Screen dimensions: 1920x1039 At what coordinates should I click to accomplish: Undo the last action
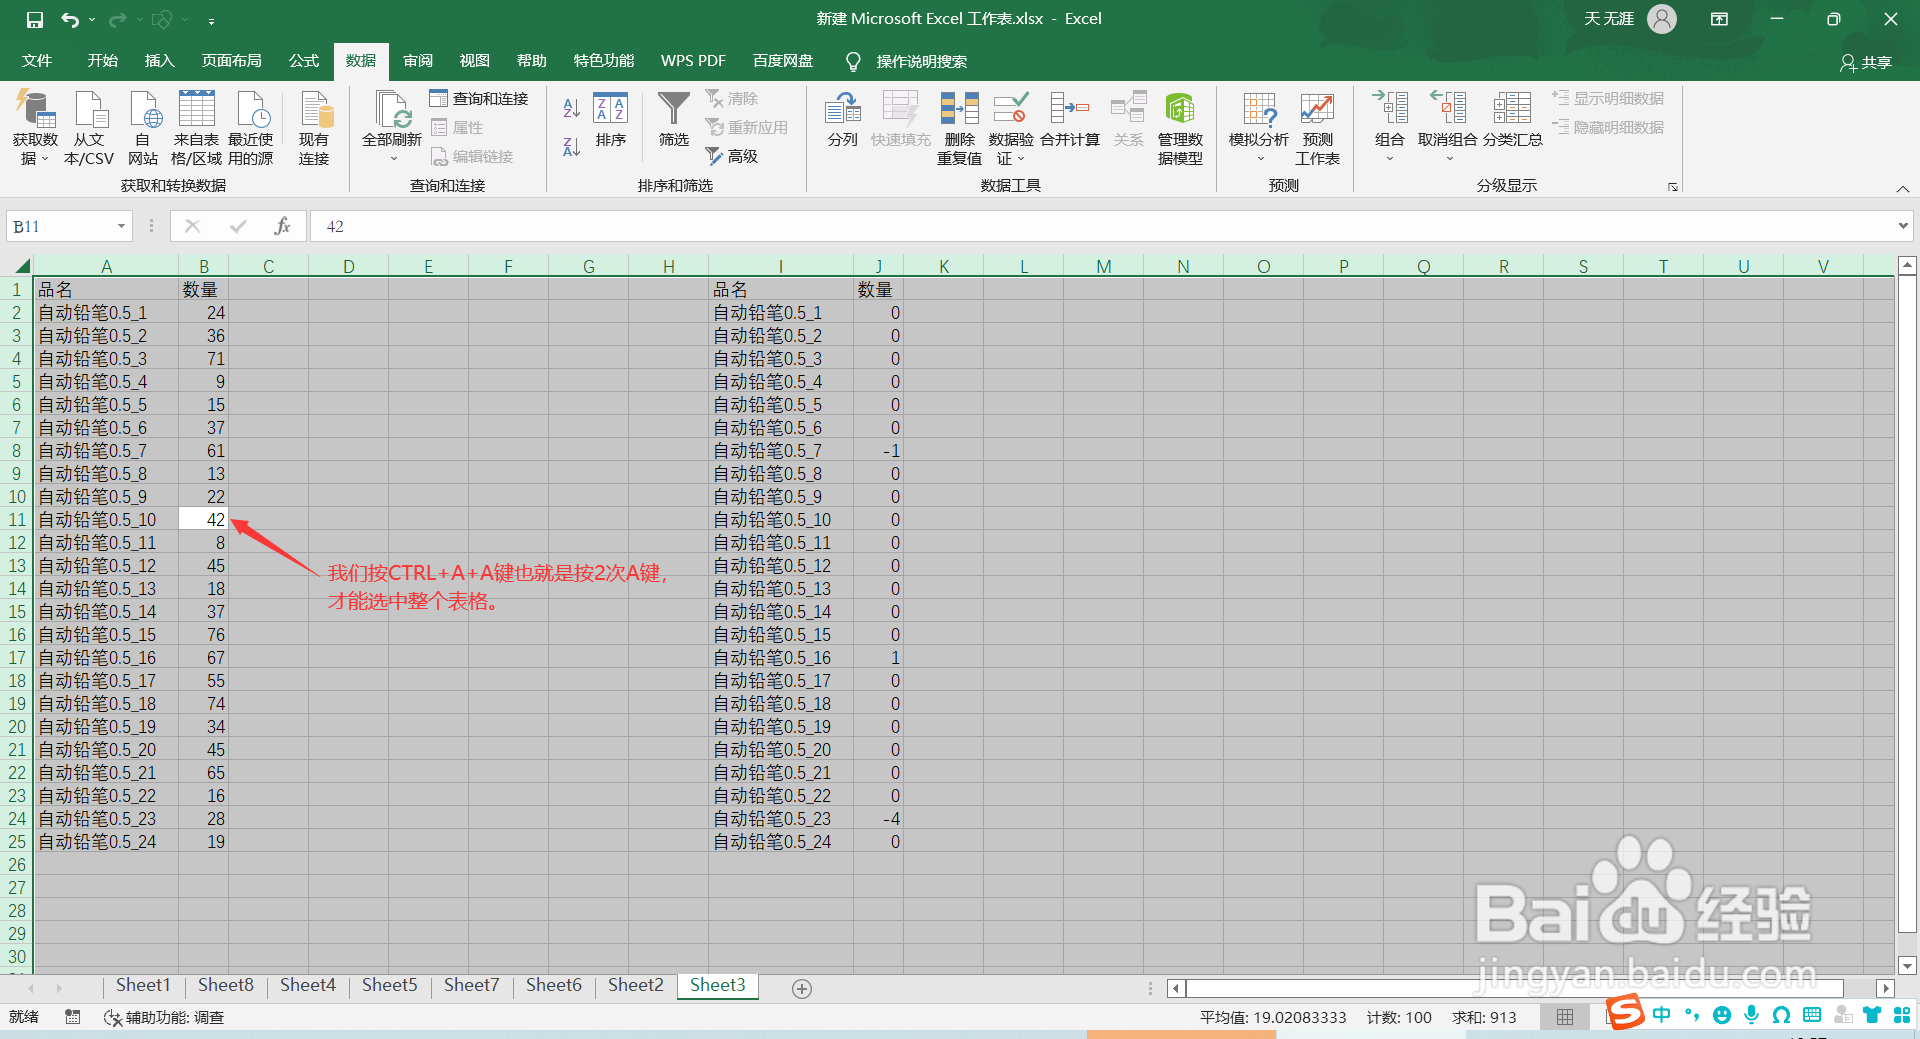coord(69,19)
